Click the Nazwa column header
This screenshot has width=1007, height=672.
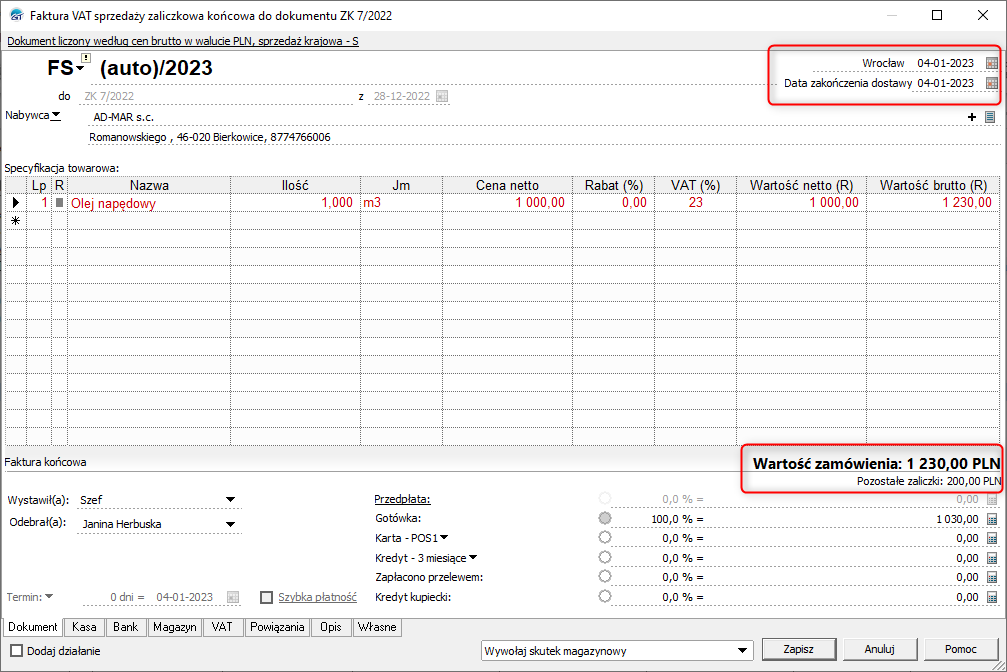point(149,186)
